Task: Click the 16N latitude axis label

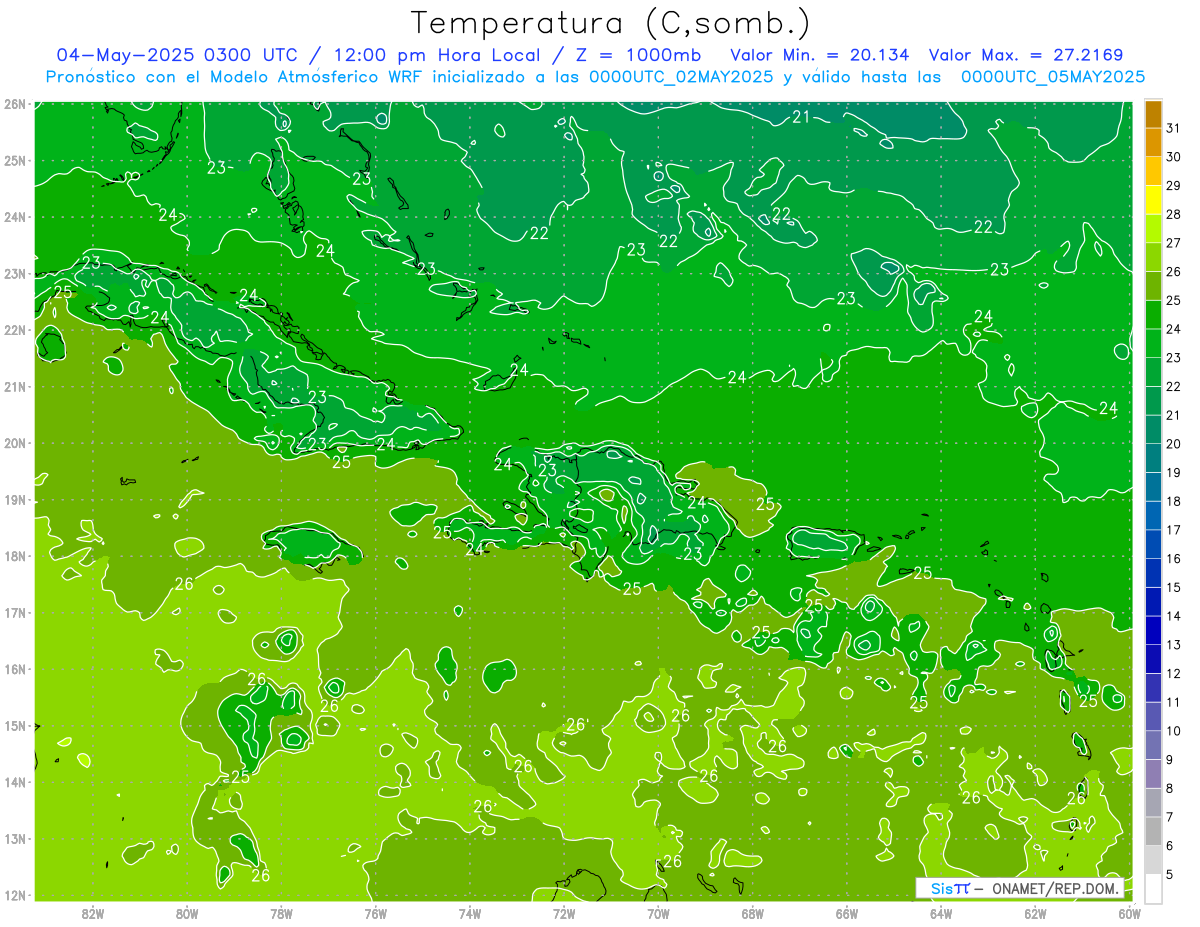Action: click(x=14, y=669)
